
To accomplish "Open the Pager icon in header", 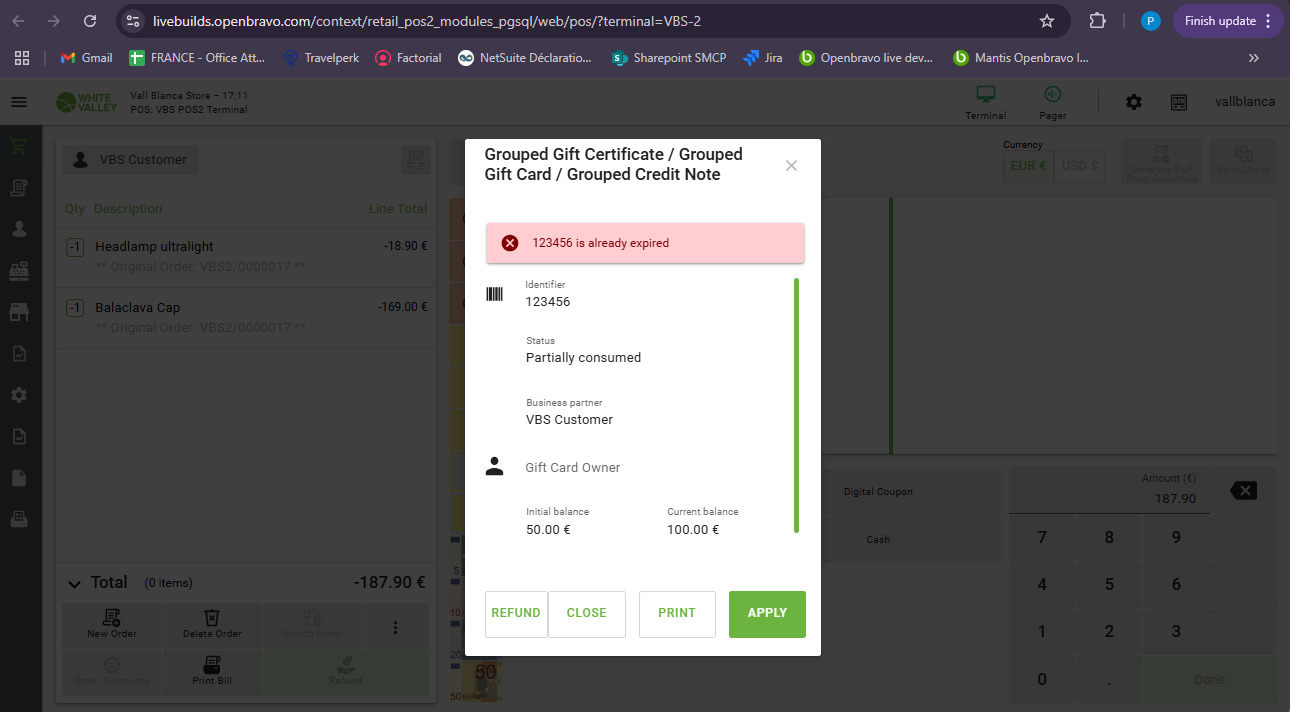I will pos(1052,95).
